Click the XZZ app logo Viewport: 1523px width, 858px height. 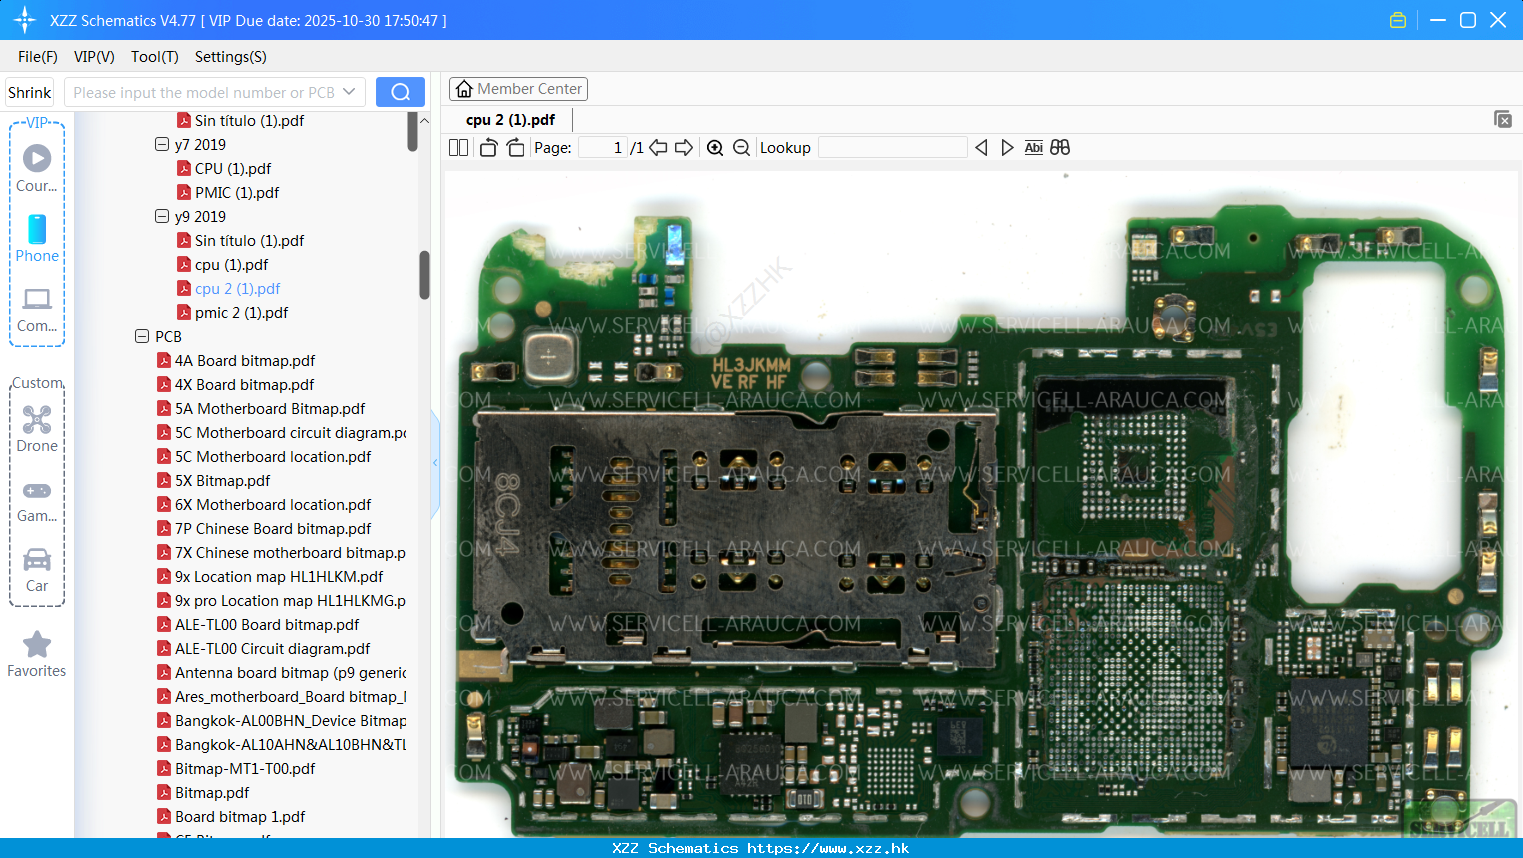pos(24,20)
